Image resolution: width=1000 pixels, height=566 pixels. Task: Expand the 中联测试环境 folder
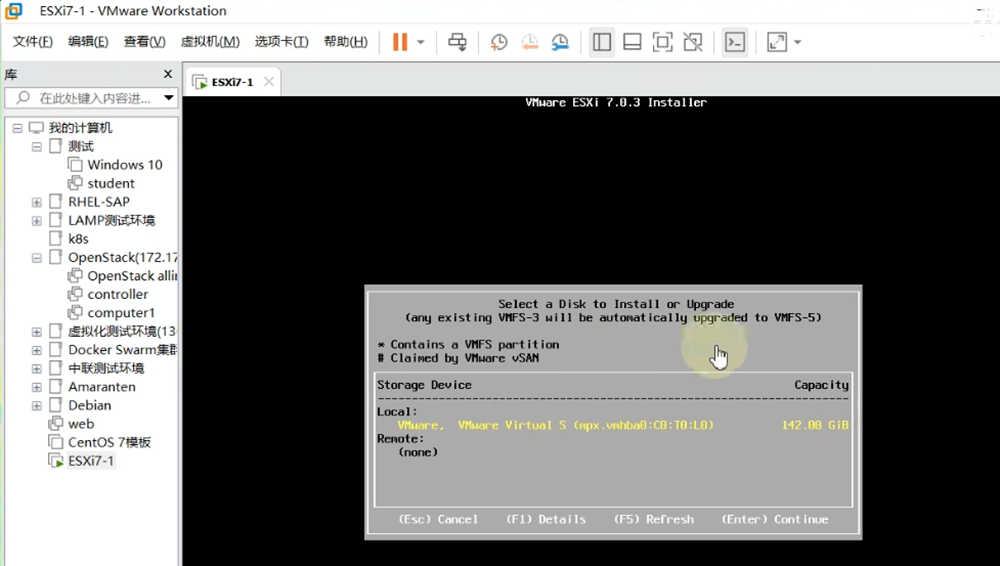point(36,369)
